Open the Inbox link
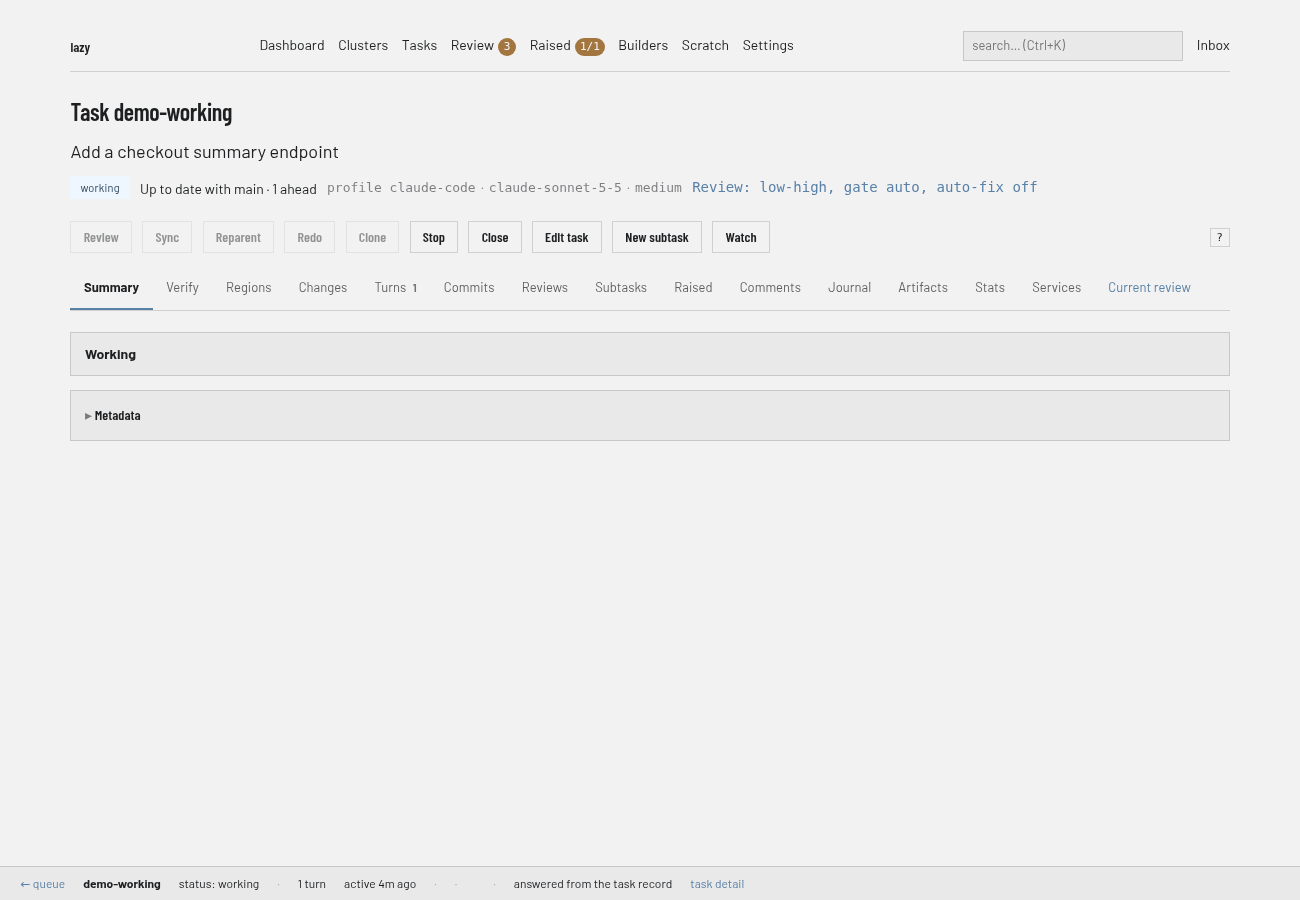This screenshot has width=1300, height=900. click(1213, 45)
